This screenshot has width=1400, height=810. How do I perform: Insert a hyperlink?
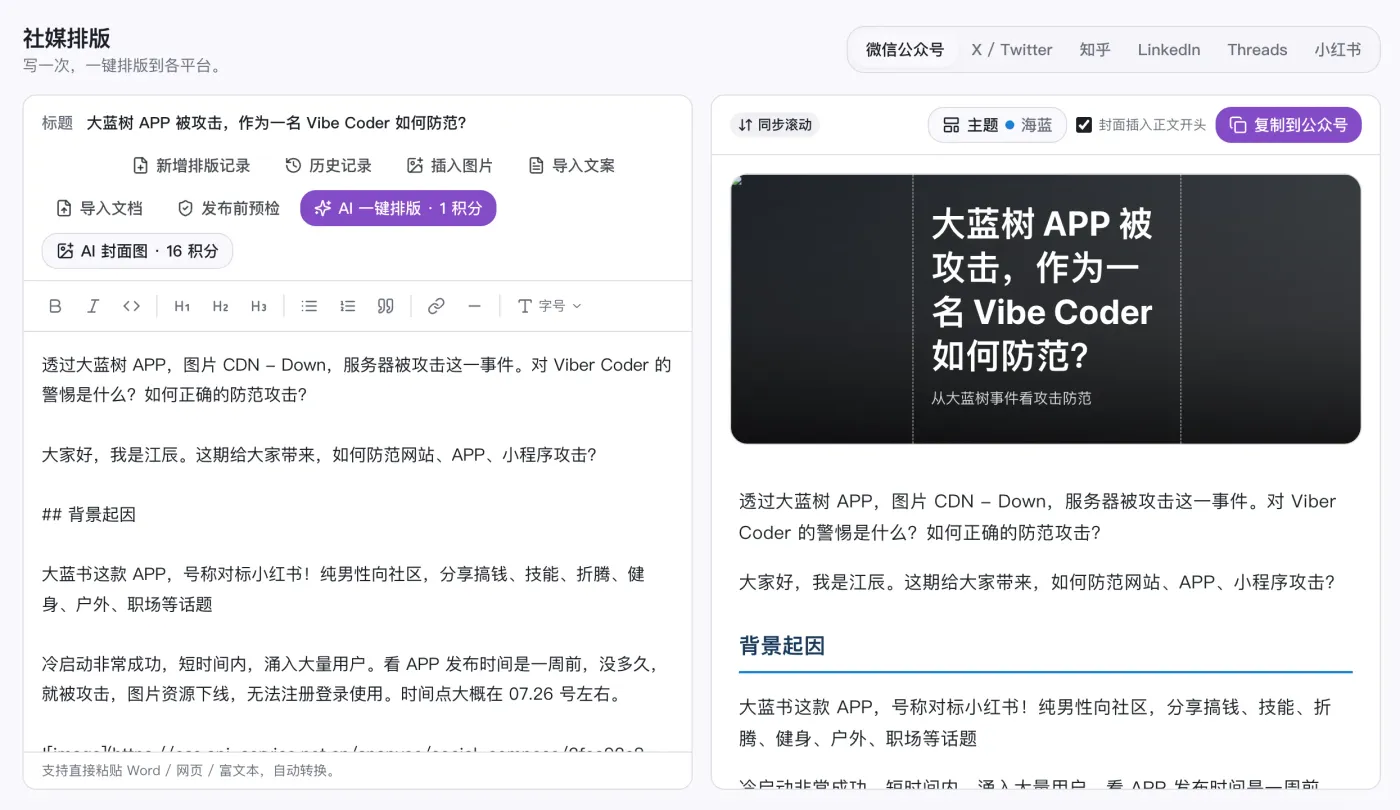tap(436, 306)
